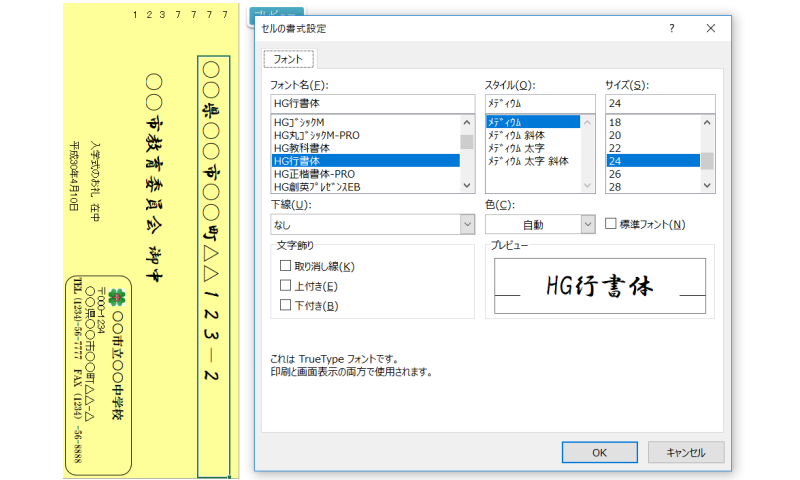
Task: Click the font name input field
Action: 371,103
